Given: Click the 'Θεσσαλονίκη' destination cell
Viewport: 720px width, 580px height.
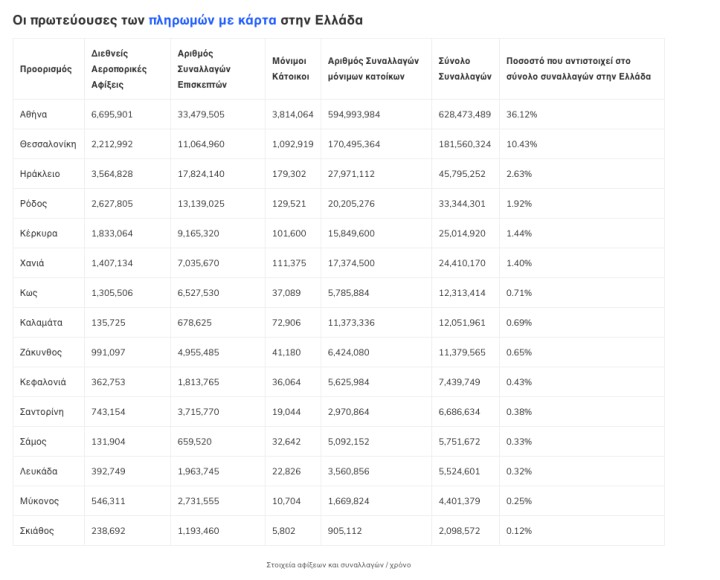Looking at the screenshot, I should [x=48, y=144].
